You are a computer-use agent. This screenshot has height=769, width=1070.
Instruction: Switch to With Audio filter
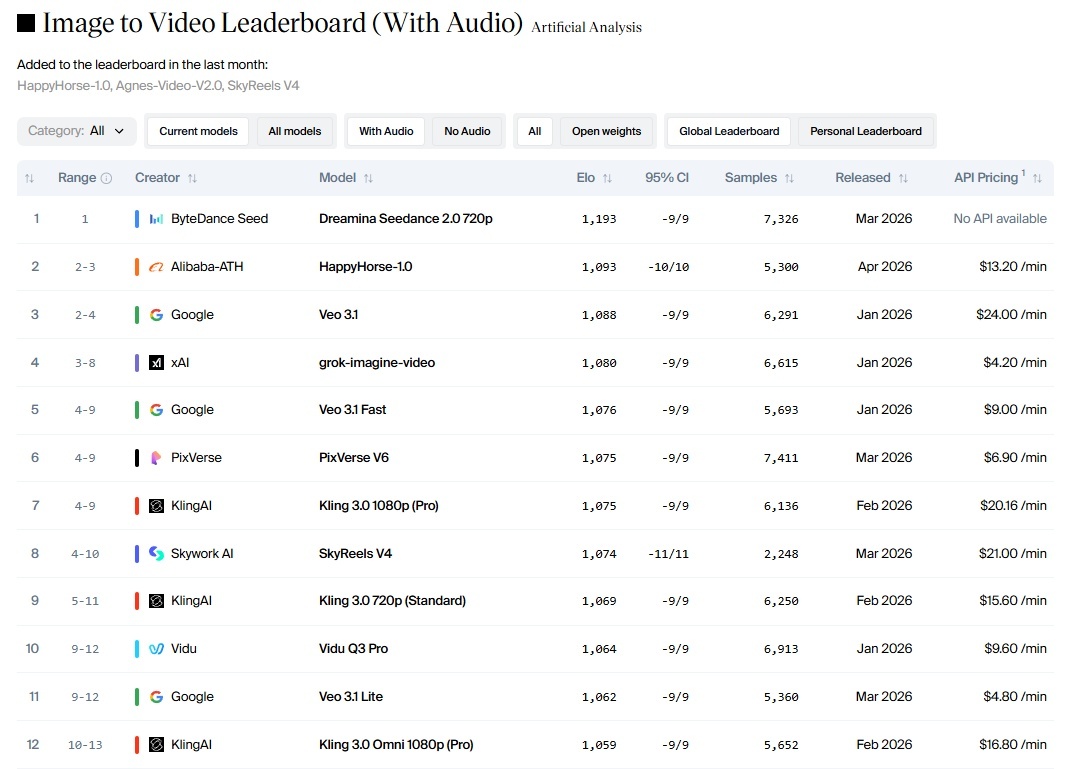[386, 131]
